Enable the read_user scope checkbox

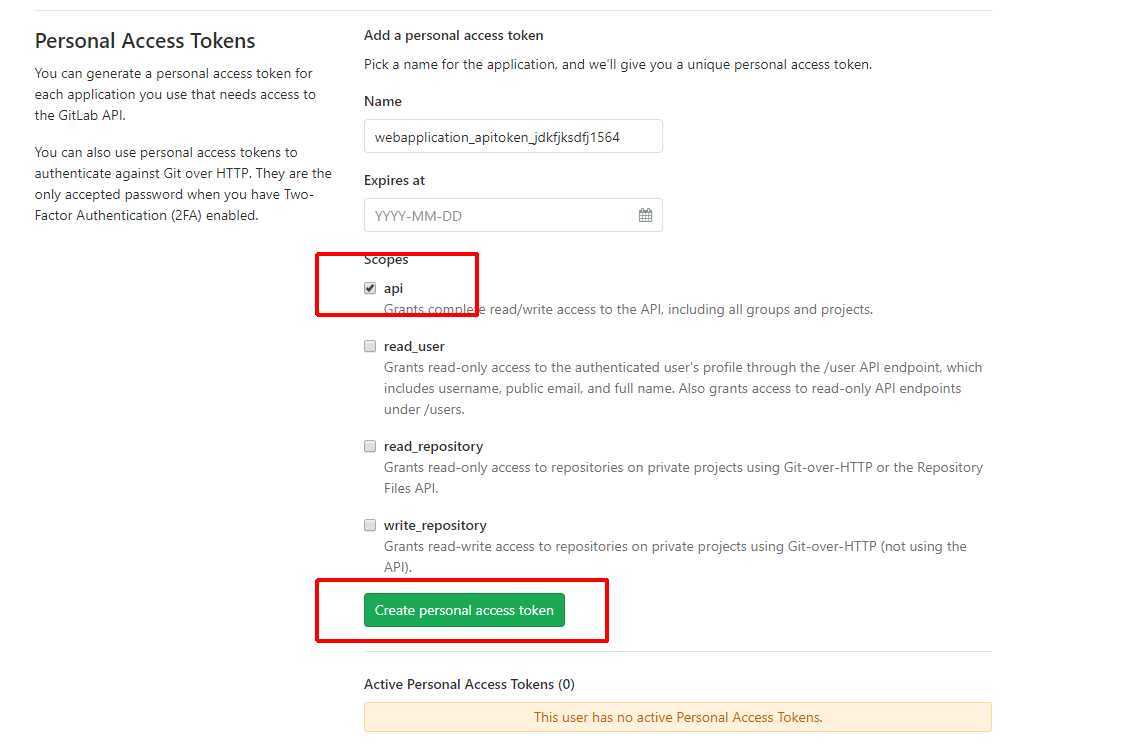pos(370,346)
